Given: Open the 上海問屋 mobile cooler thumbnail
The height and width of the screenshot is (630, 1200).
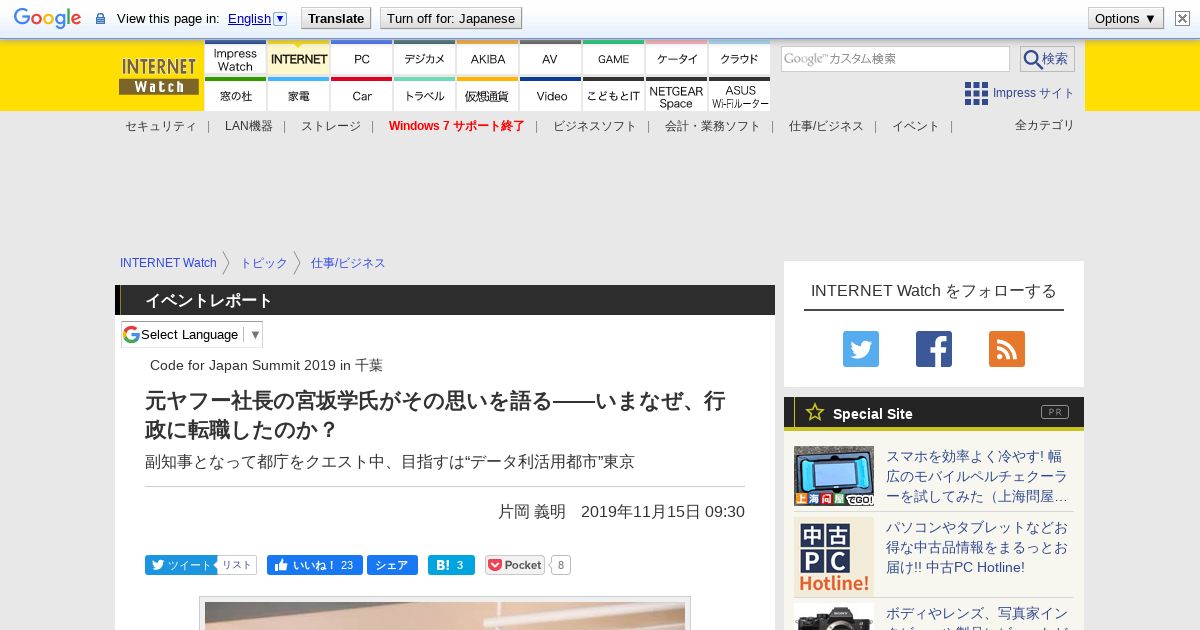Looking at the screenshot, I should 834,476.
